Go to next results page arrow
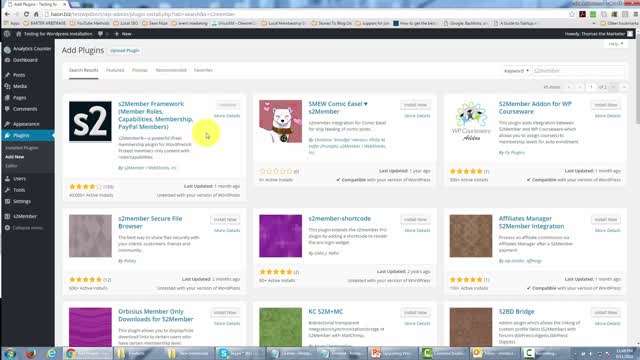The image size is (640, 360). (x=613, y=87)
